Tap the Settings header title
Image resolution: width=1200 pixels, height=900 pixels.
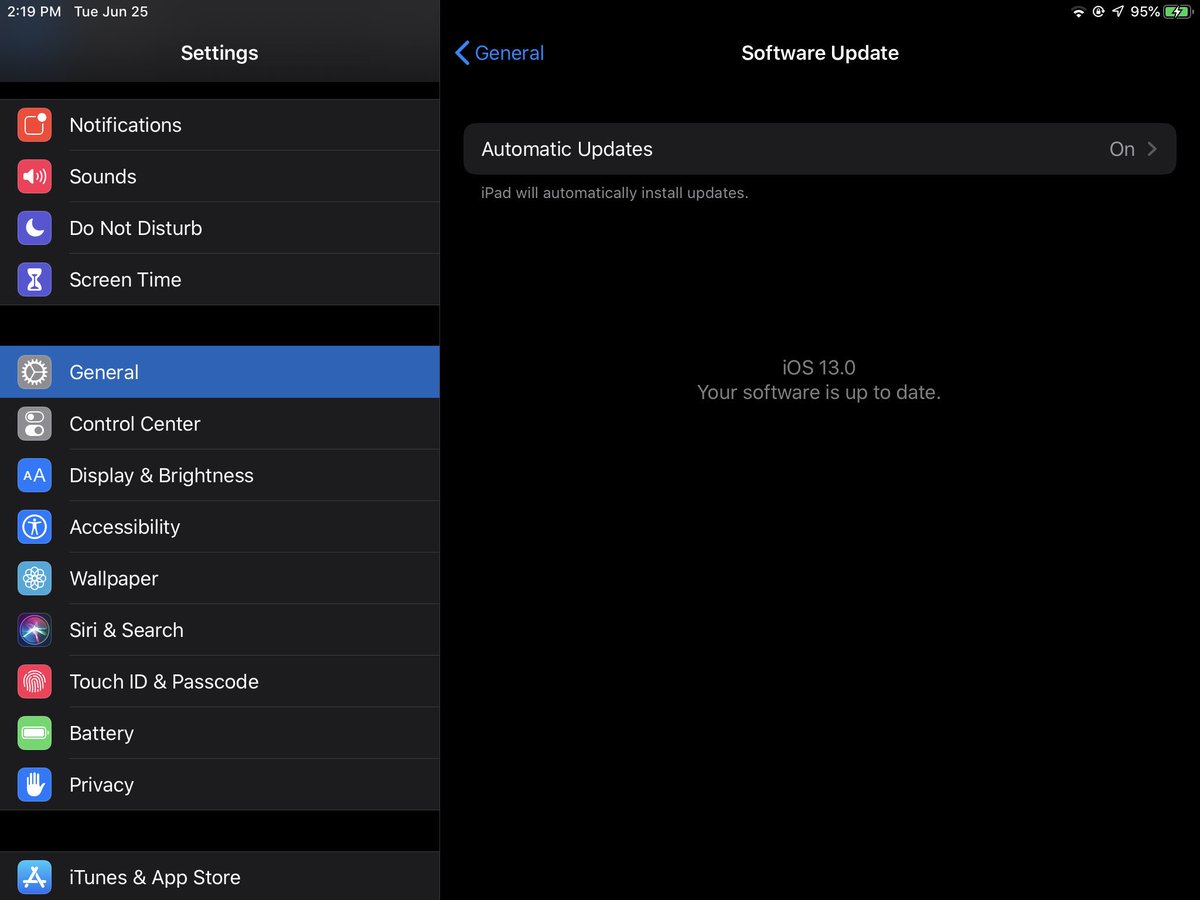tap(219, 53)
